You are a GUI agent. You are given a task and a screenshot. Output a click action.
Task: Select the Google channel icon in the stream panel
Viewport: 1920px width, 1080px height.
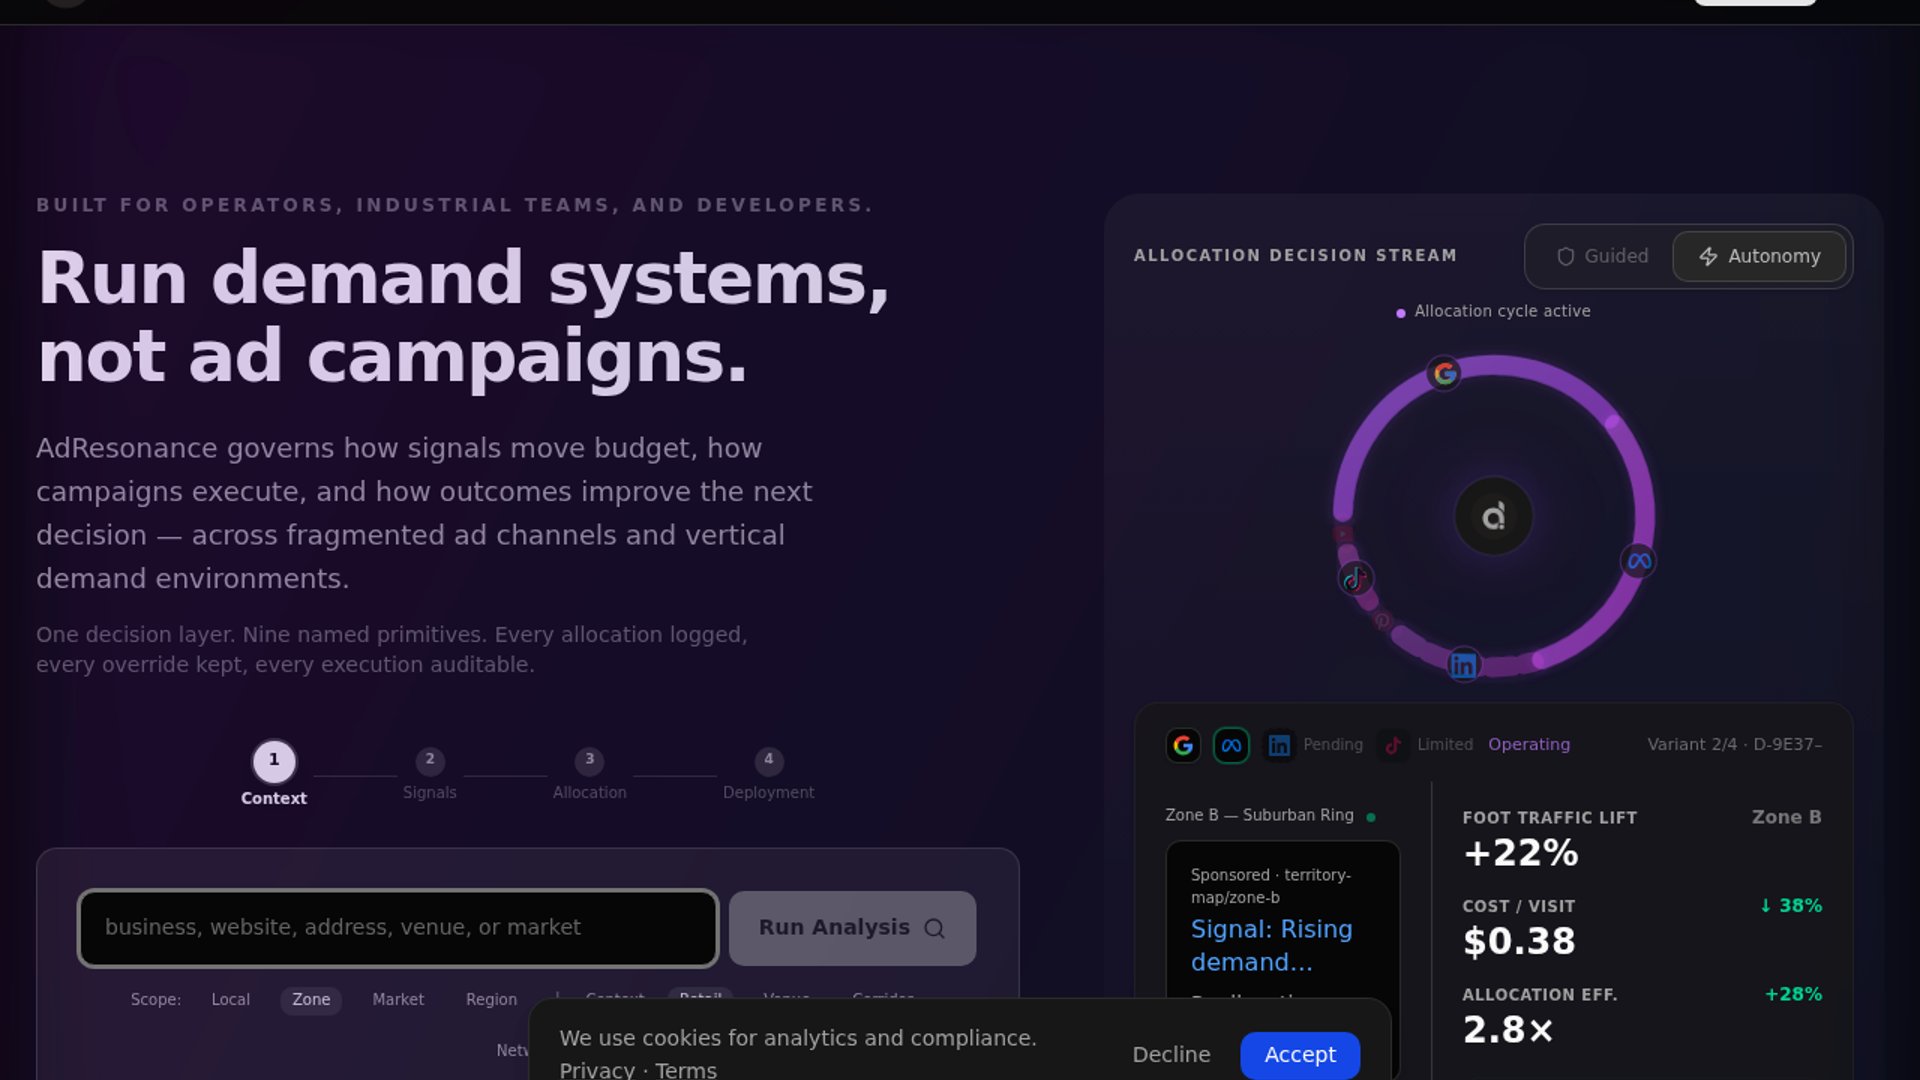tap(1183, 745)
